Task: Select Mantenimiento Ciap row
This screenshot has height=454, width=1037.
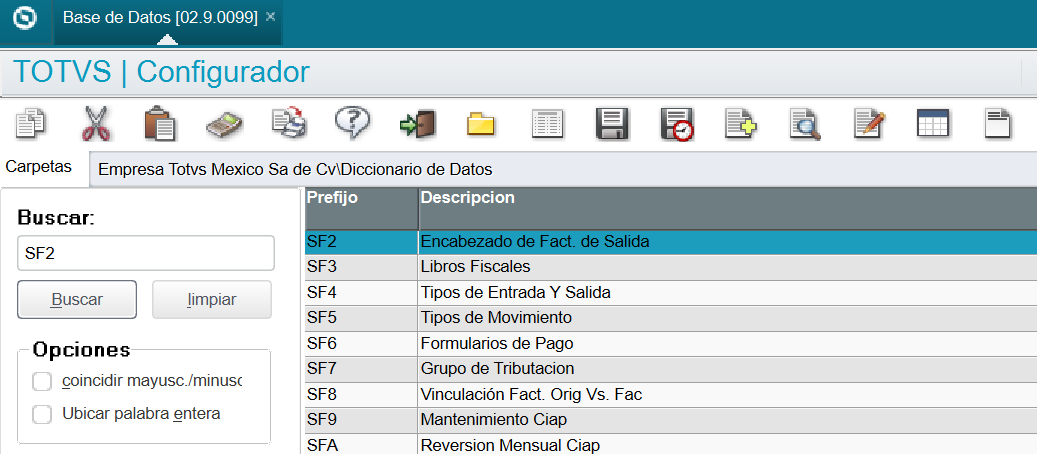Action: coord(727,420)
